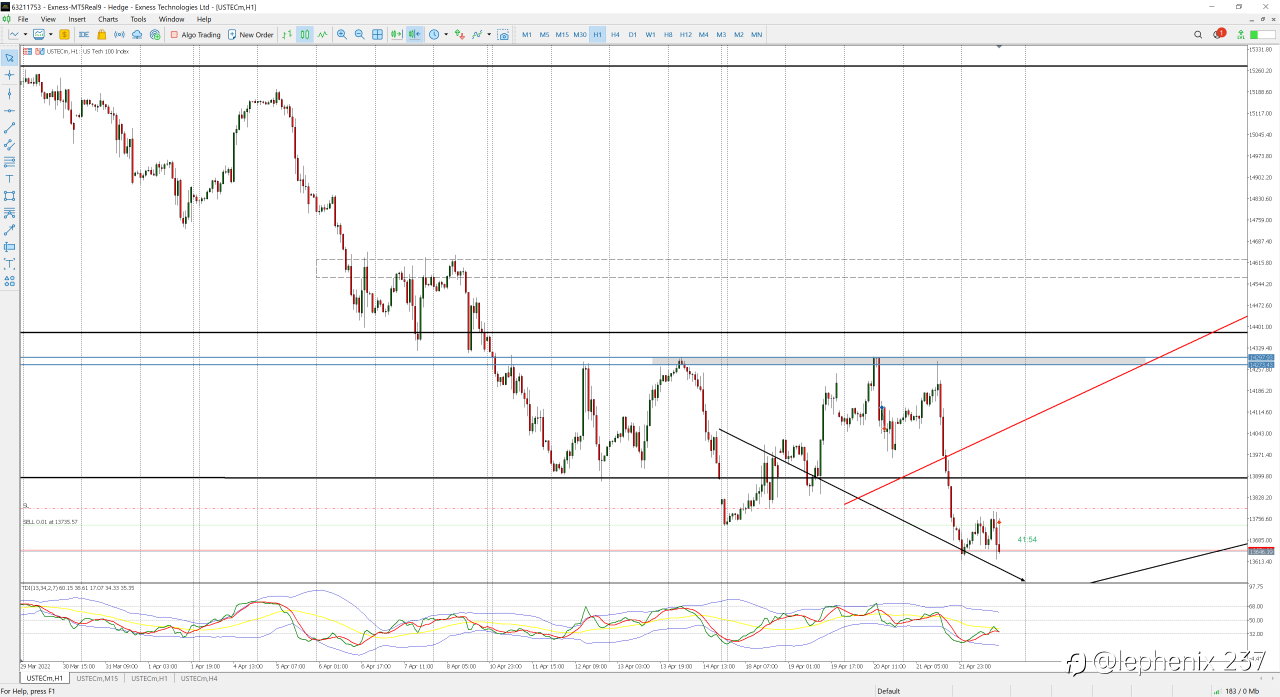The height and width of the screenshot is (697, 1280).
Task: Open the New Order dialog
Action: [250, 34]
